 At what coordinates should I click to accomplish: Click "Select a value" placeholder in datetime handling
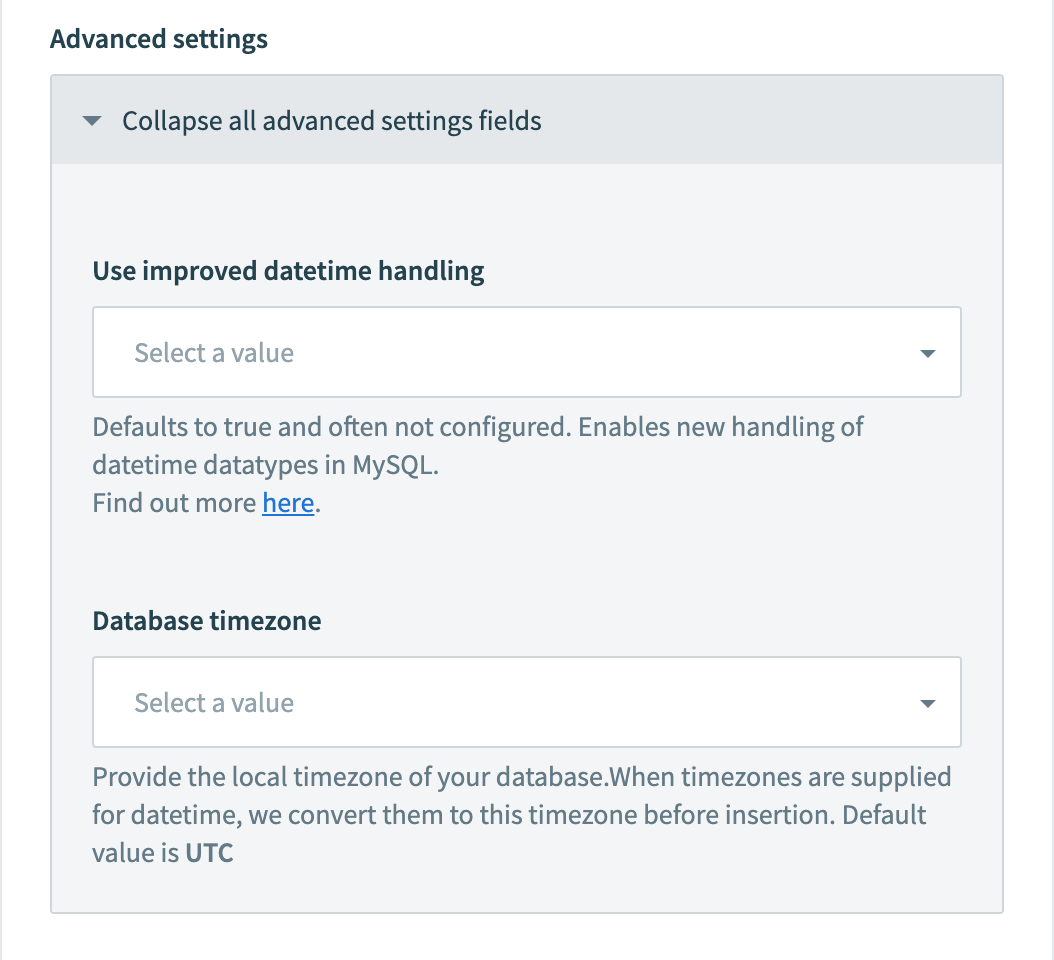pos(214,353)
